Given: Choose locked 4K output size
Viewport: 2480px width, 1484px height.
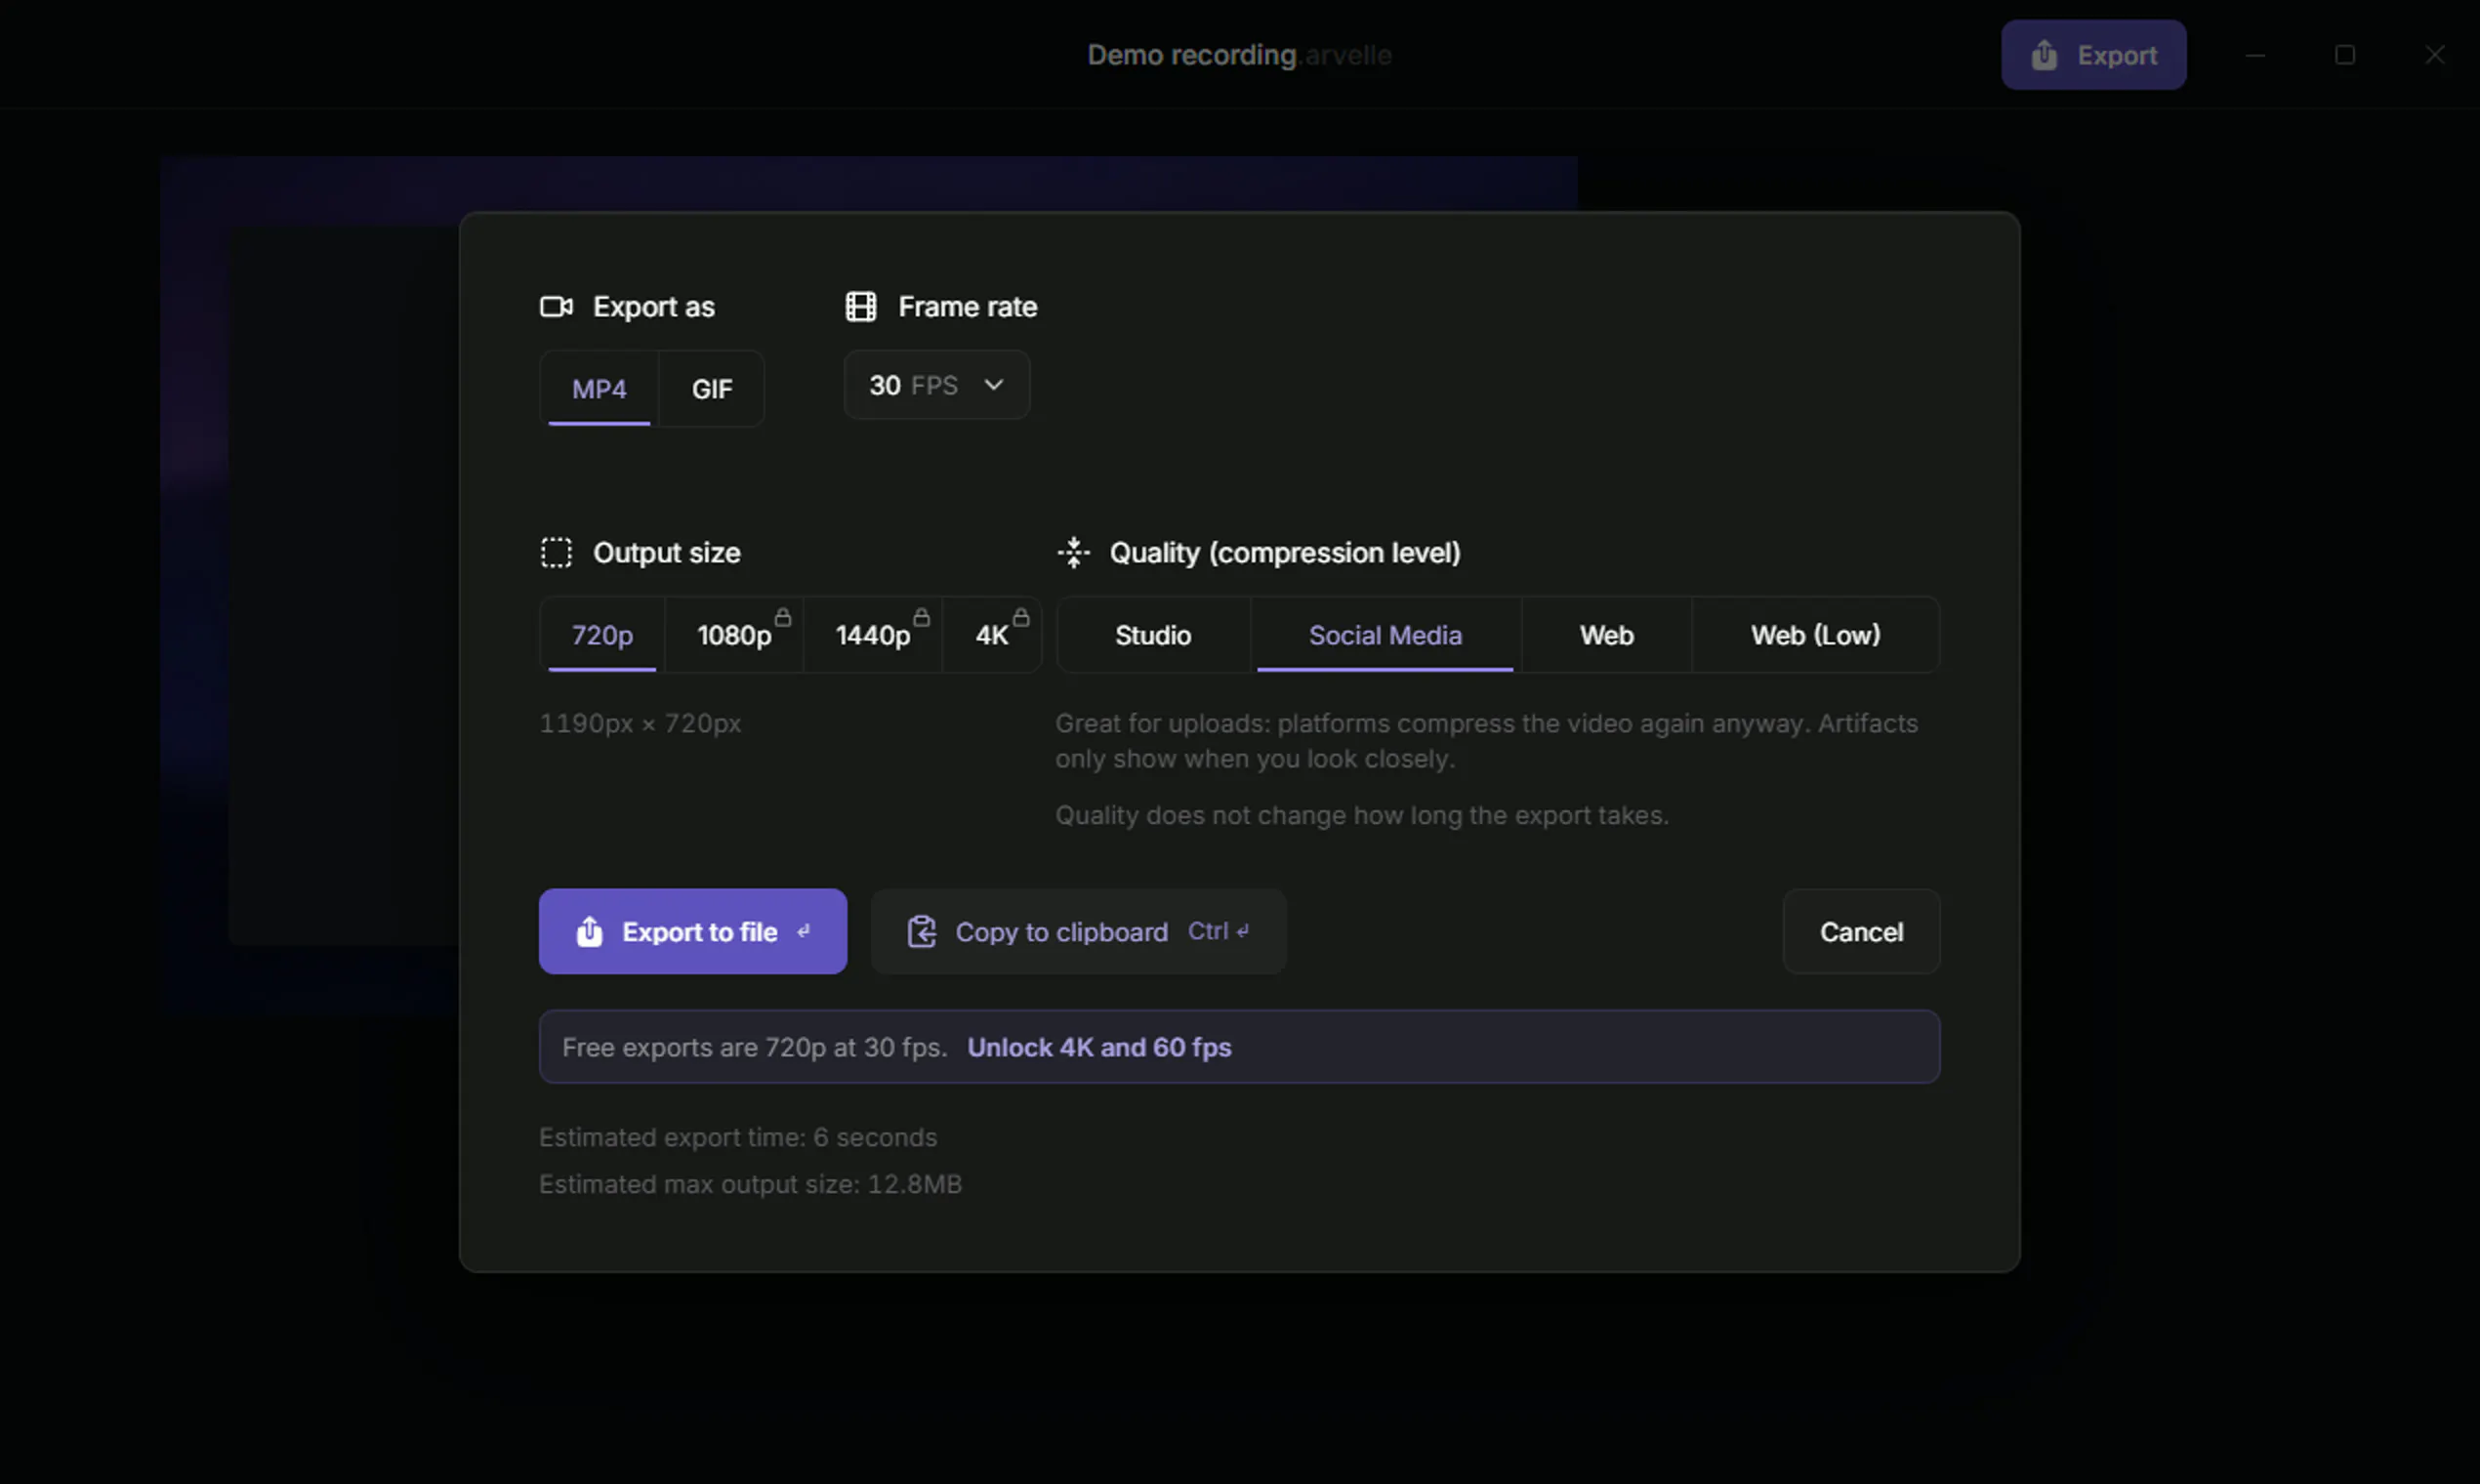Looking at the screenshot, I should 992,635.
